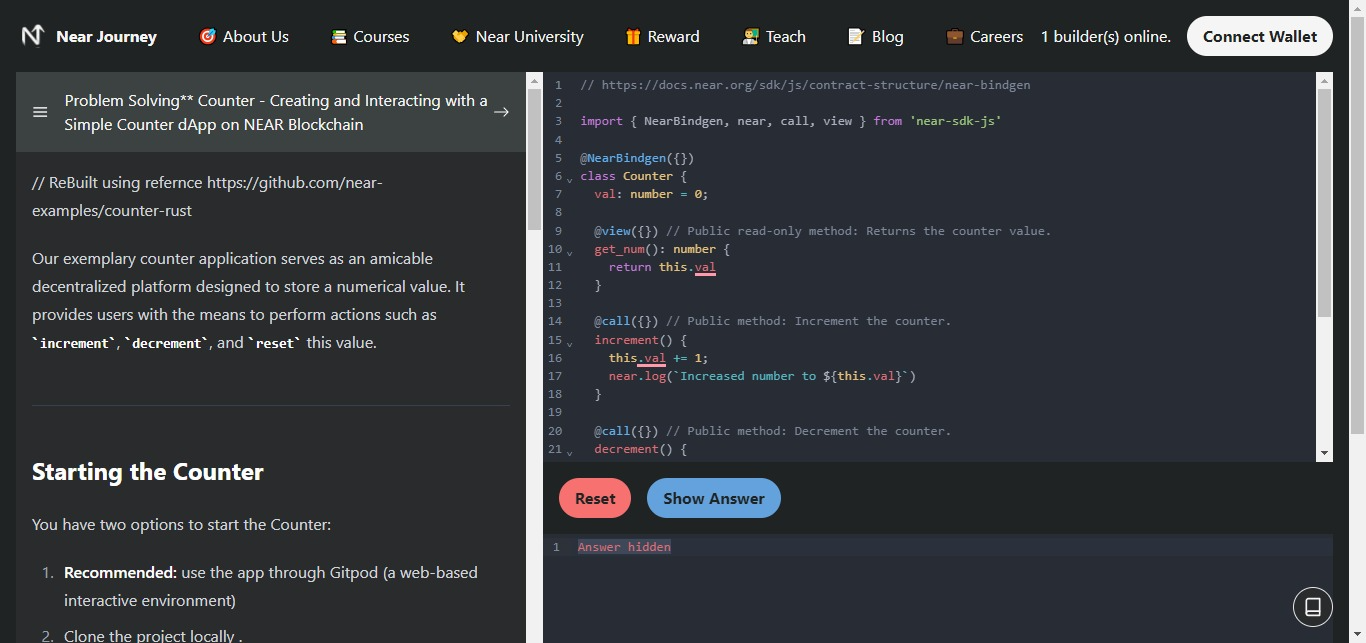Click the near.log Increased number line
Viewport: 1366px width, 643px height.
click(x=762, y=376)
